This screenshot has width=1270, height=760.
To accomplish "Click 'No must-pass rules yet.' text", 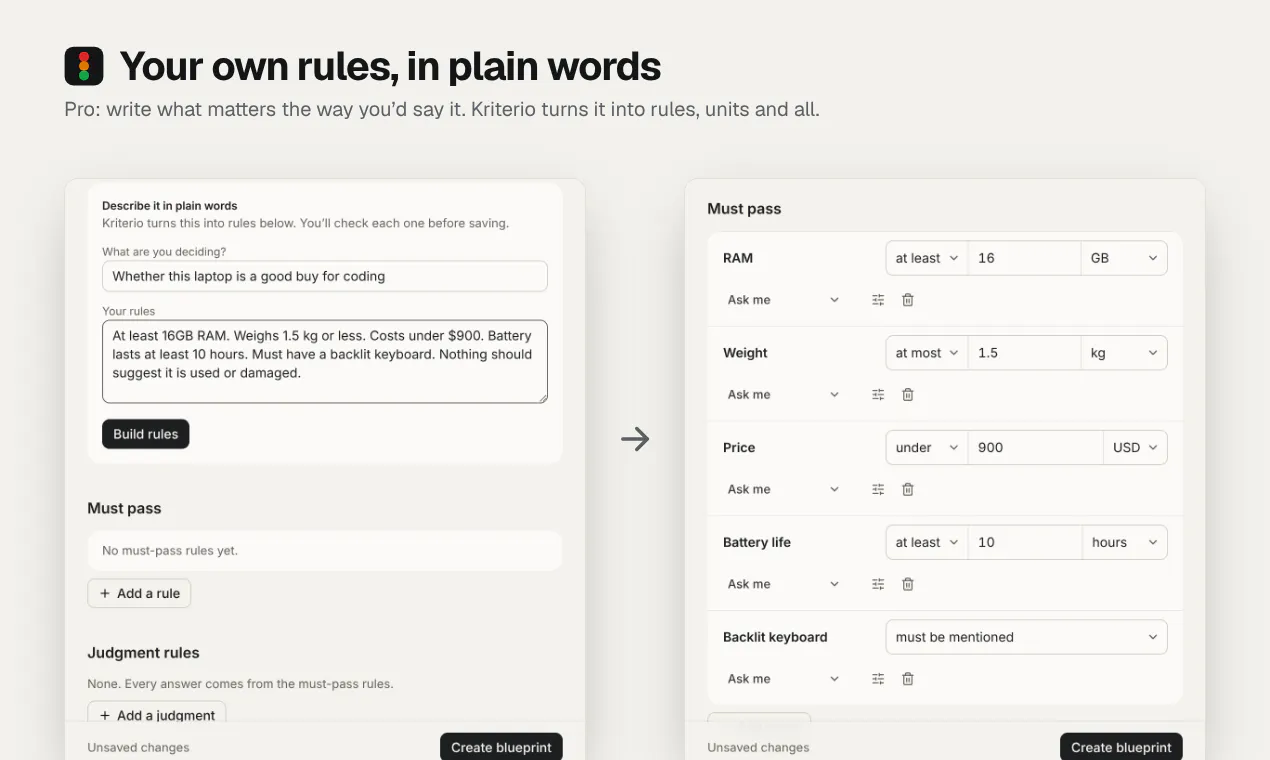I will 170,551.
